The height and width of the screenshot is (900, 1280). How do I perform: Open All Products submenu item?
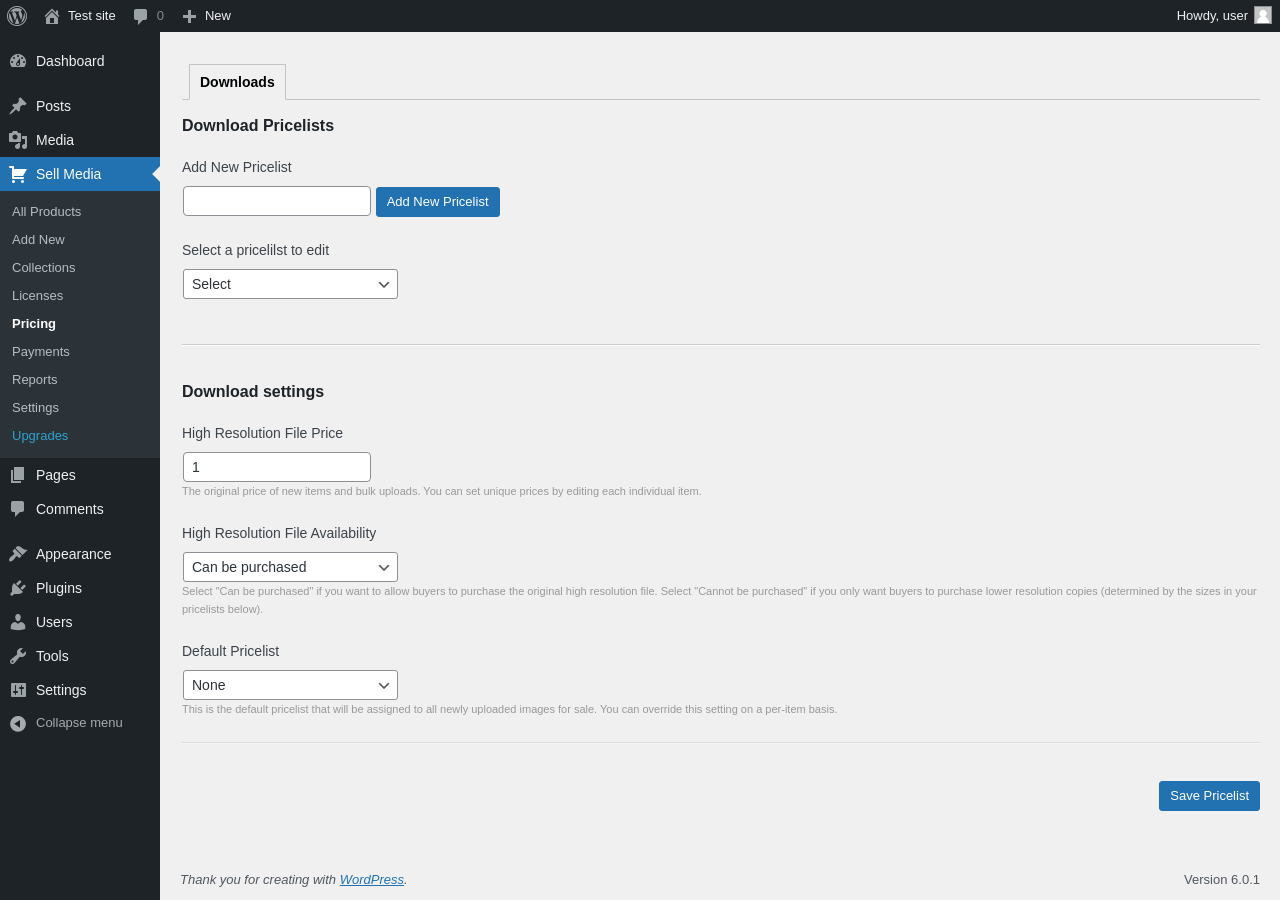(46, 212)
